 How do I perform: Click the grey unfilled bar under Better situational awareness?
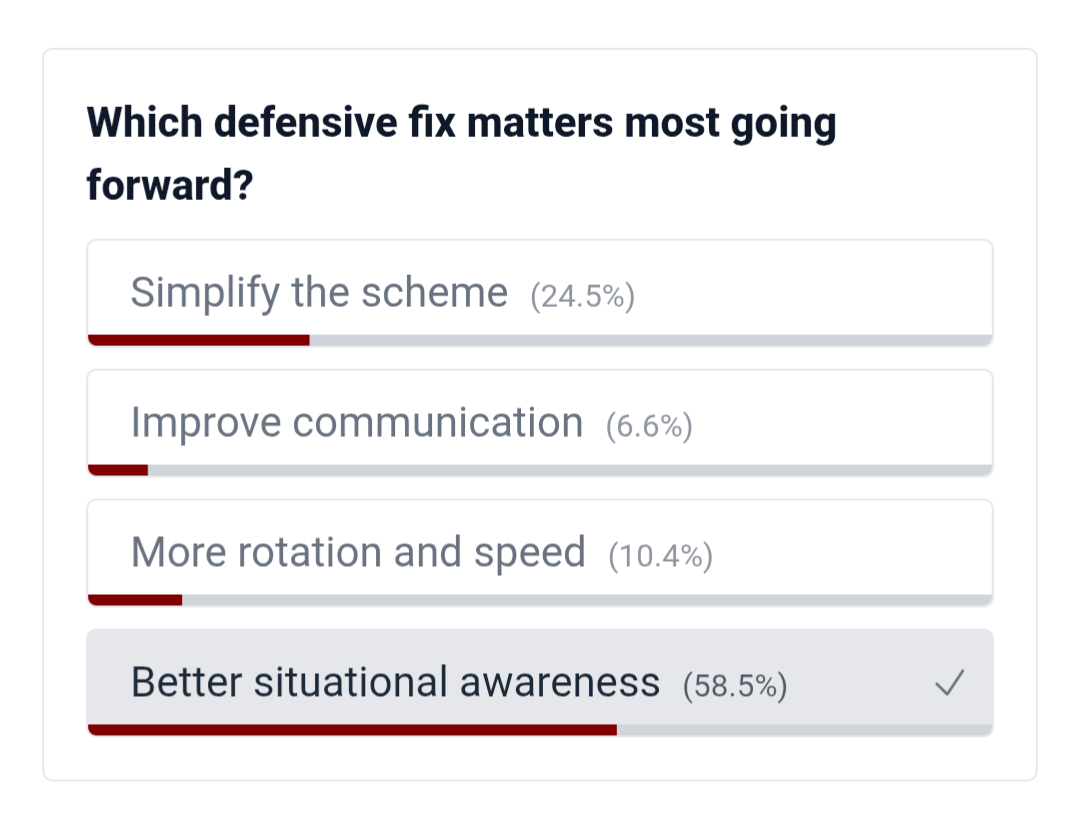(804, 730)
